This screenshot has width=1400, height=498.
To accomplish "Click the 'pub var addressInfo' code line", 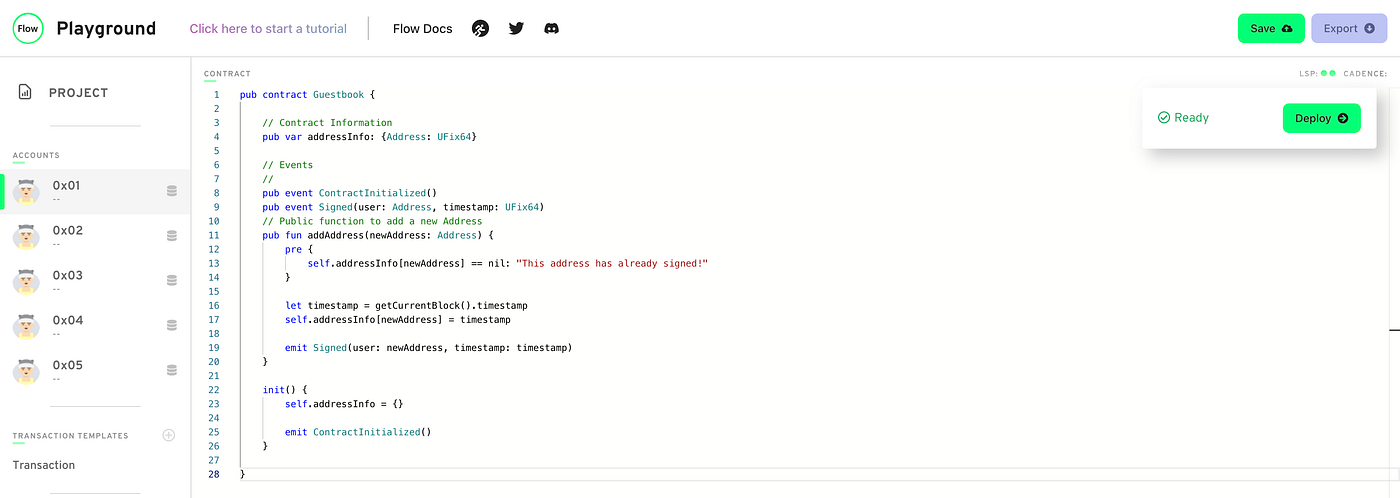I will (370, 137).
